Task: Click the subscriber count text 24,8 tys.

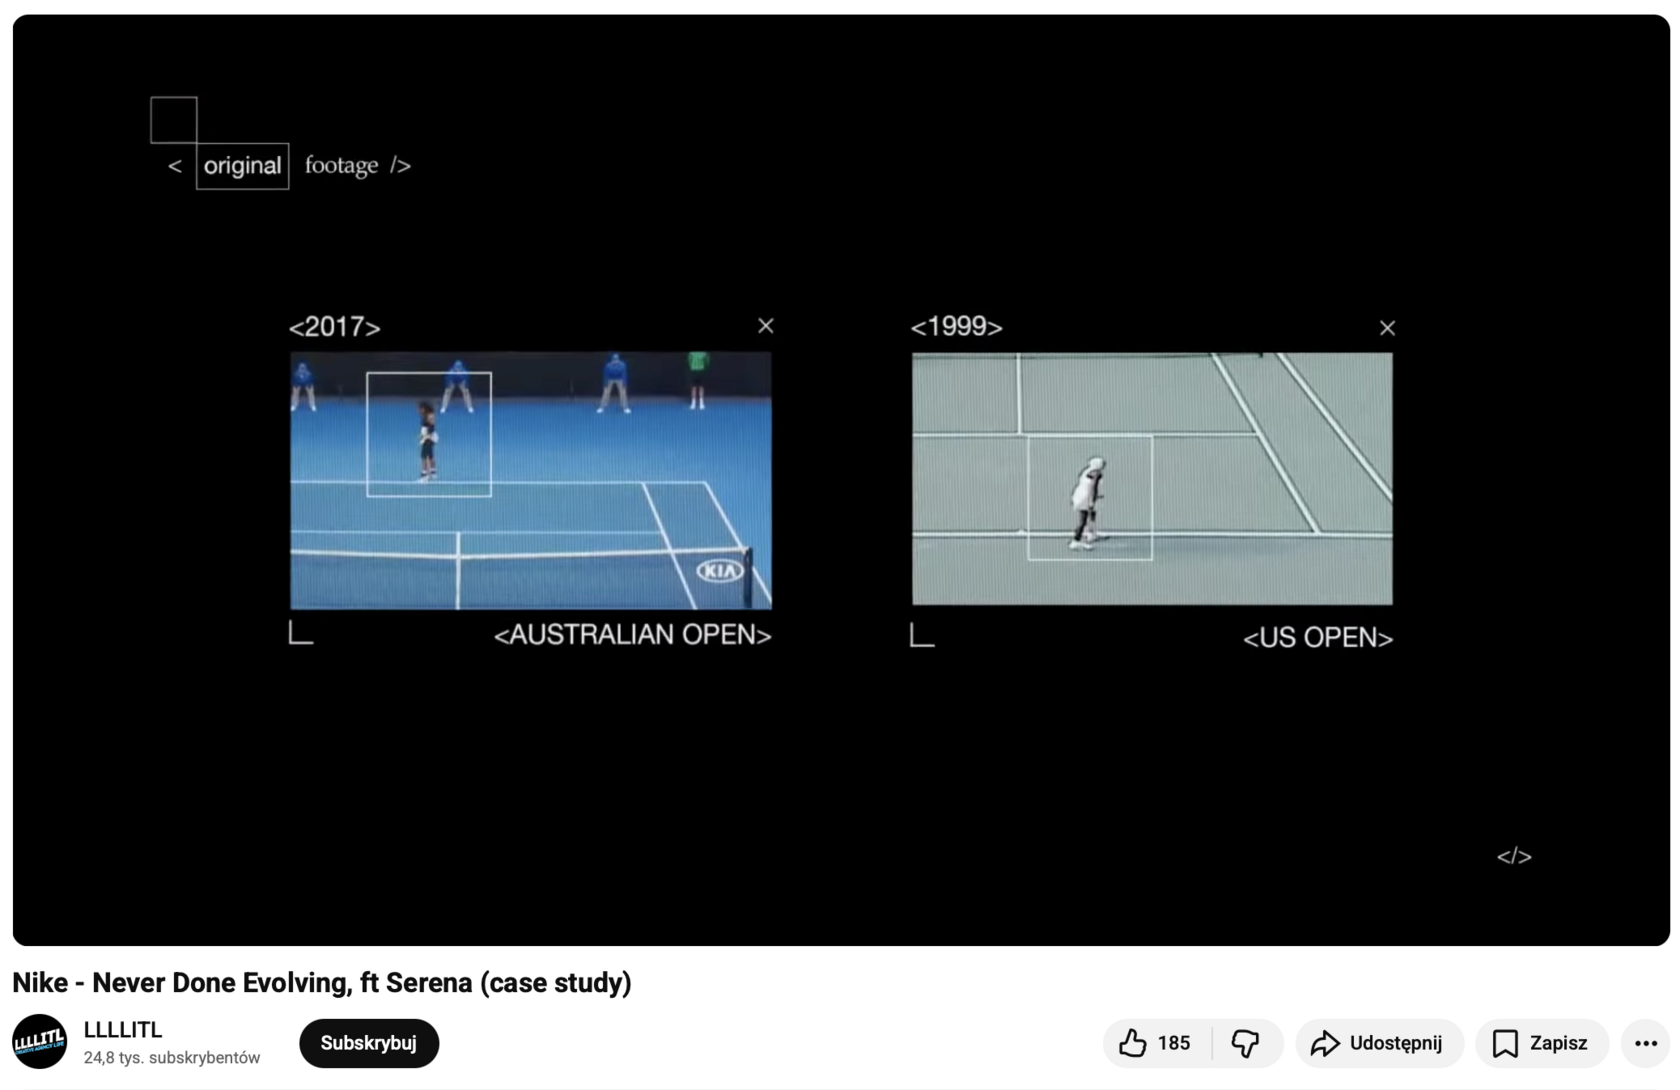Action: pyautogui.click(x=172, y=1058)
